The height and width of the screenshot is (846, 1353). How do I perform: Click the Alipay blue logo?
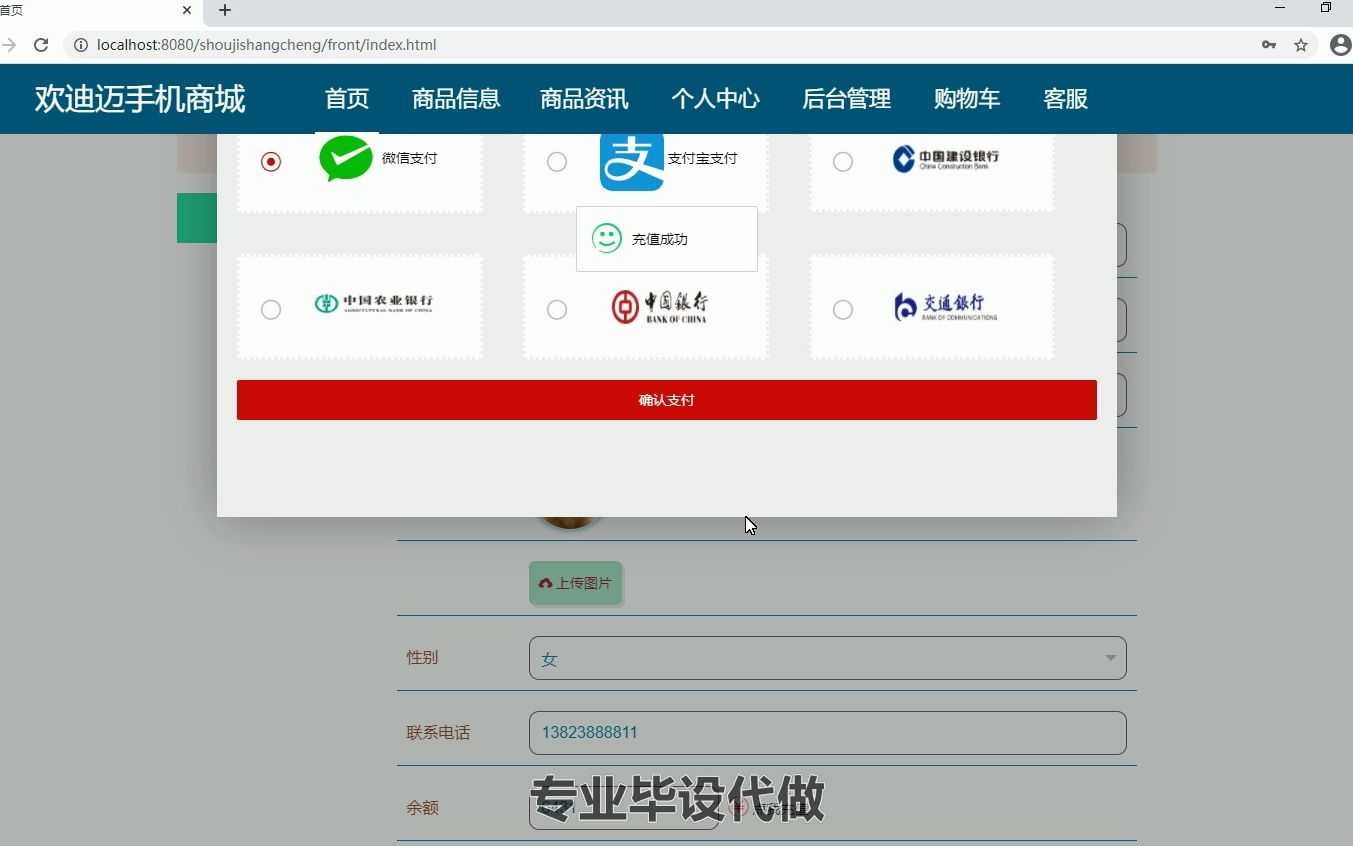pos(632,161)
